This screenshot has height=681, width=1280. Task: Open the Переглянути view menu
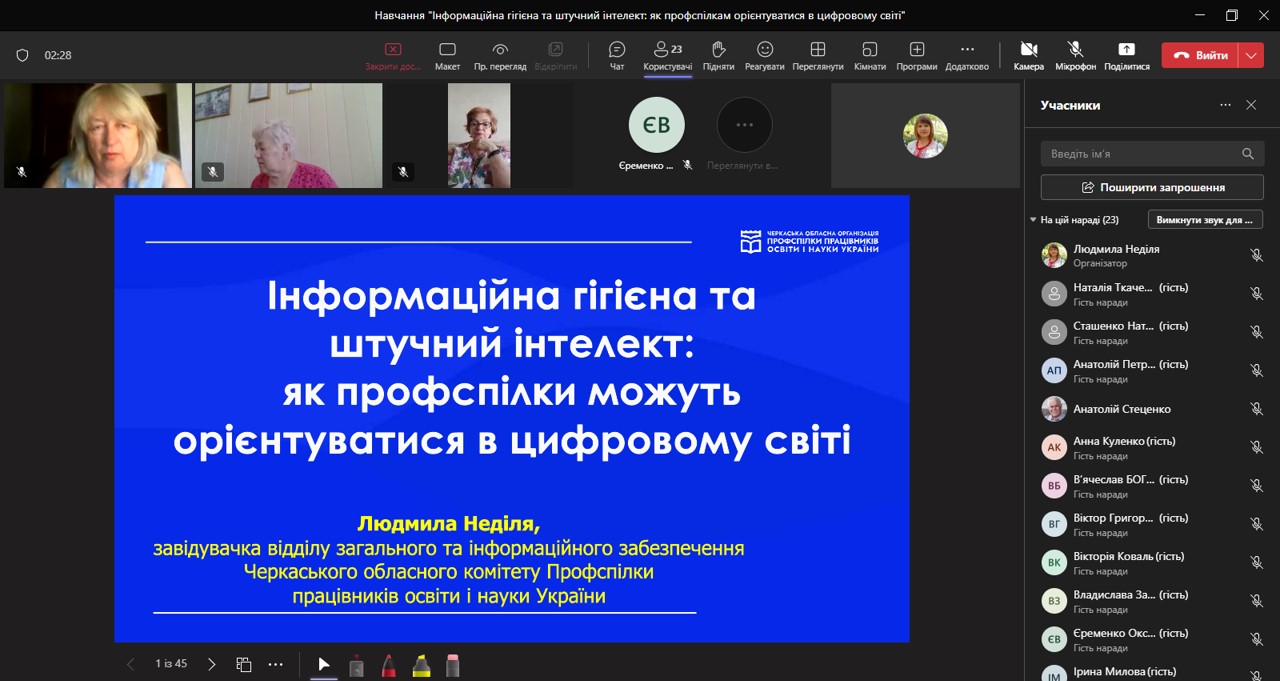pos(817,56)
